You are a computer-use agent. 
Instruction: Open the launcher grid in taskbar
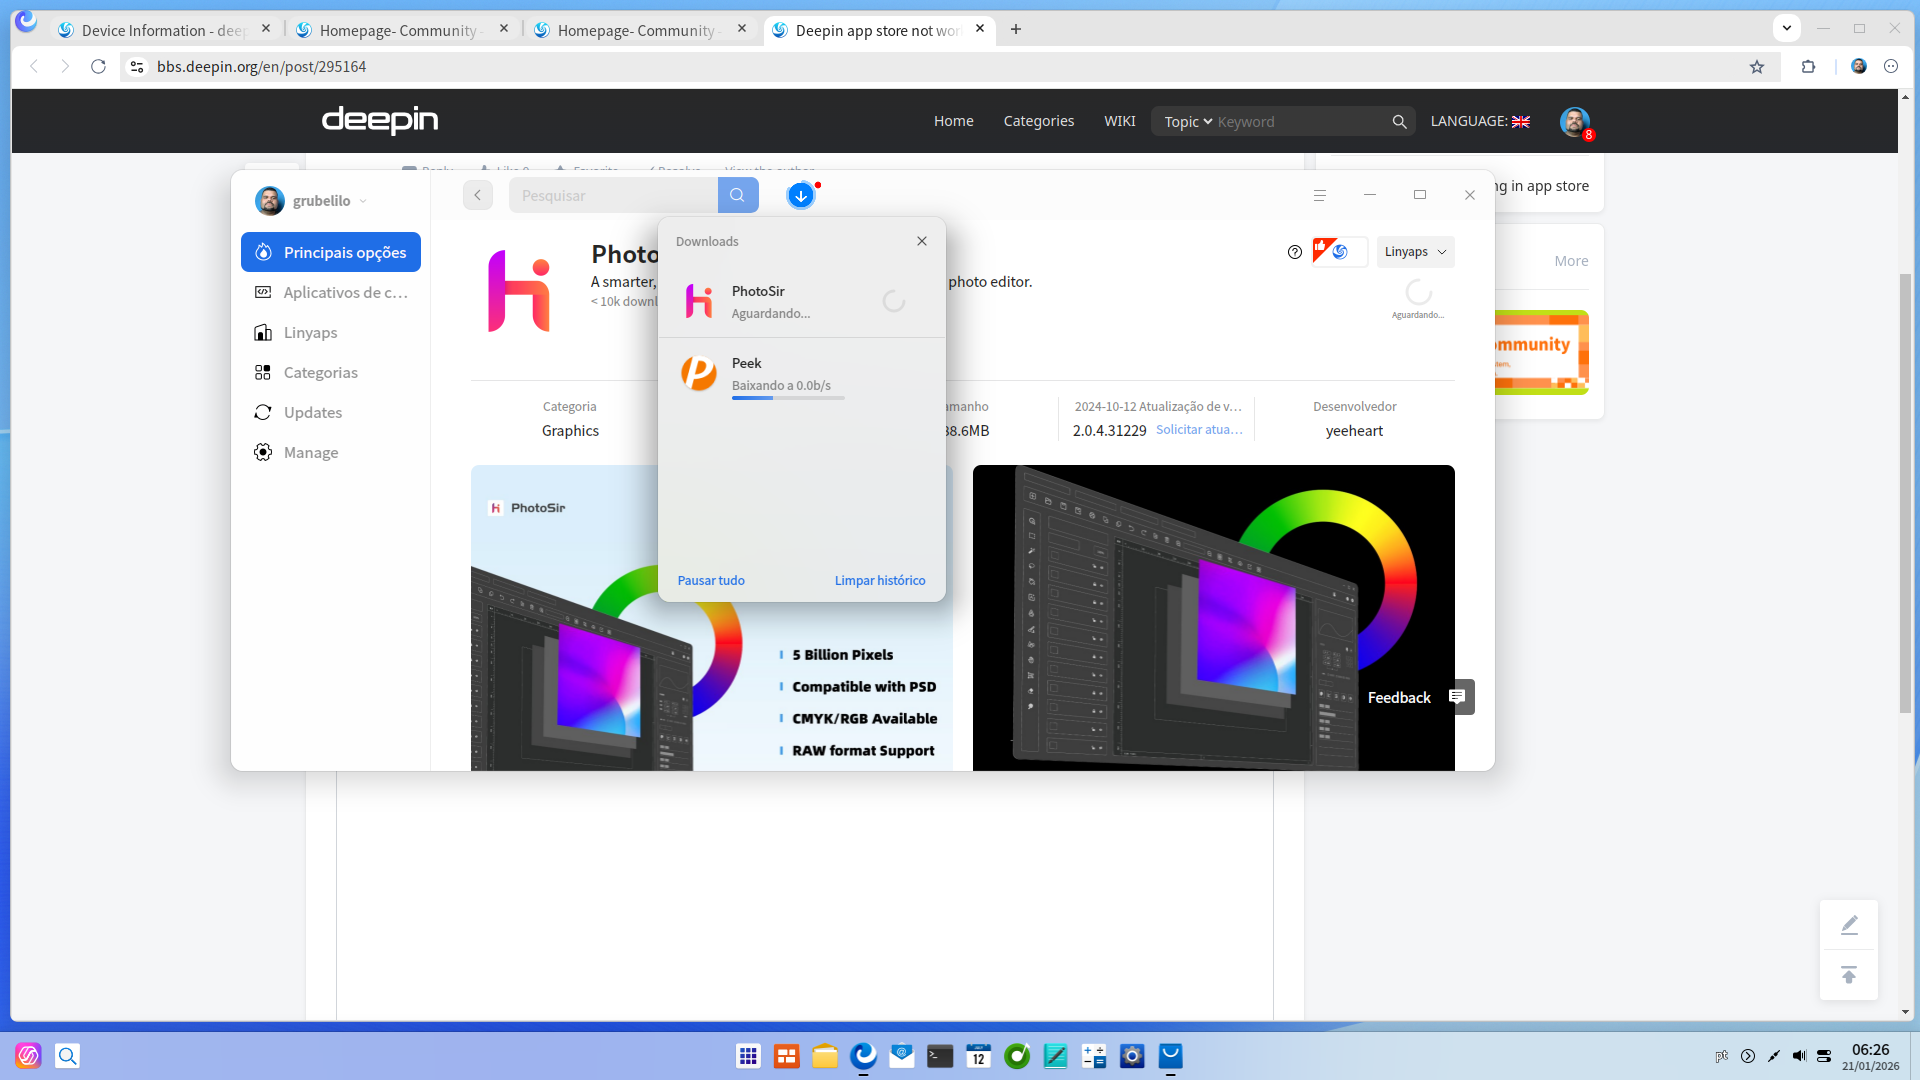pyautogui.click(x=748, y=1056)
